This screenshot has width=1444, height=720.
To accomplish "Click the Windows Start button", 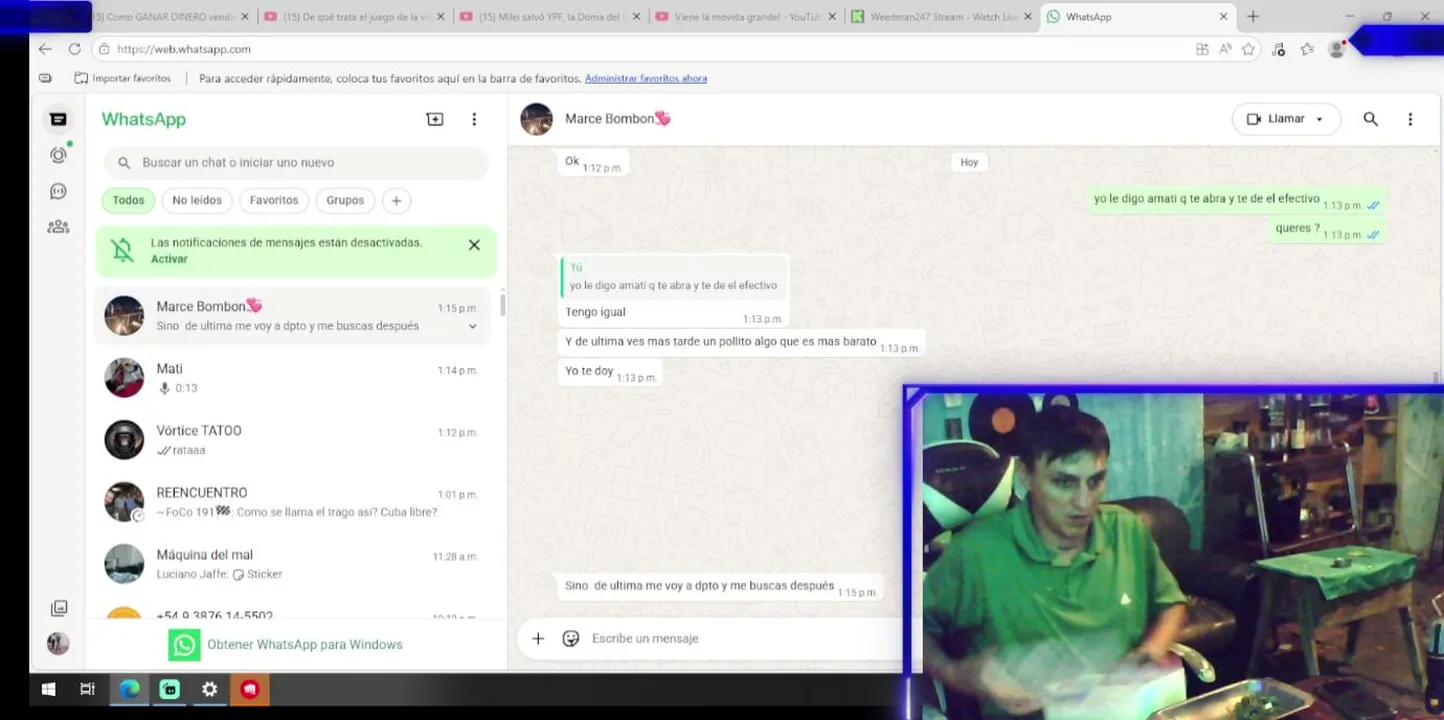I will tap(48, 689).
